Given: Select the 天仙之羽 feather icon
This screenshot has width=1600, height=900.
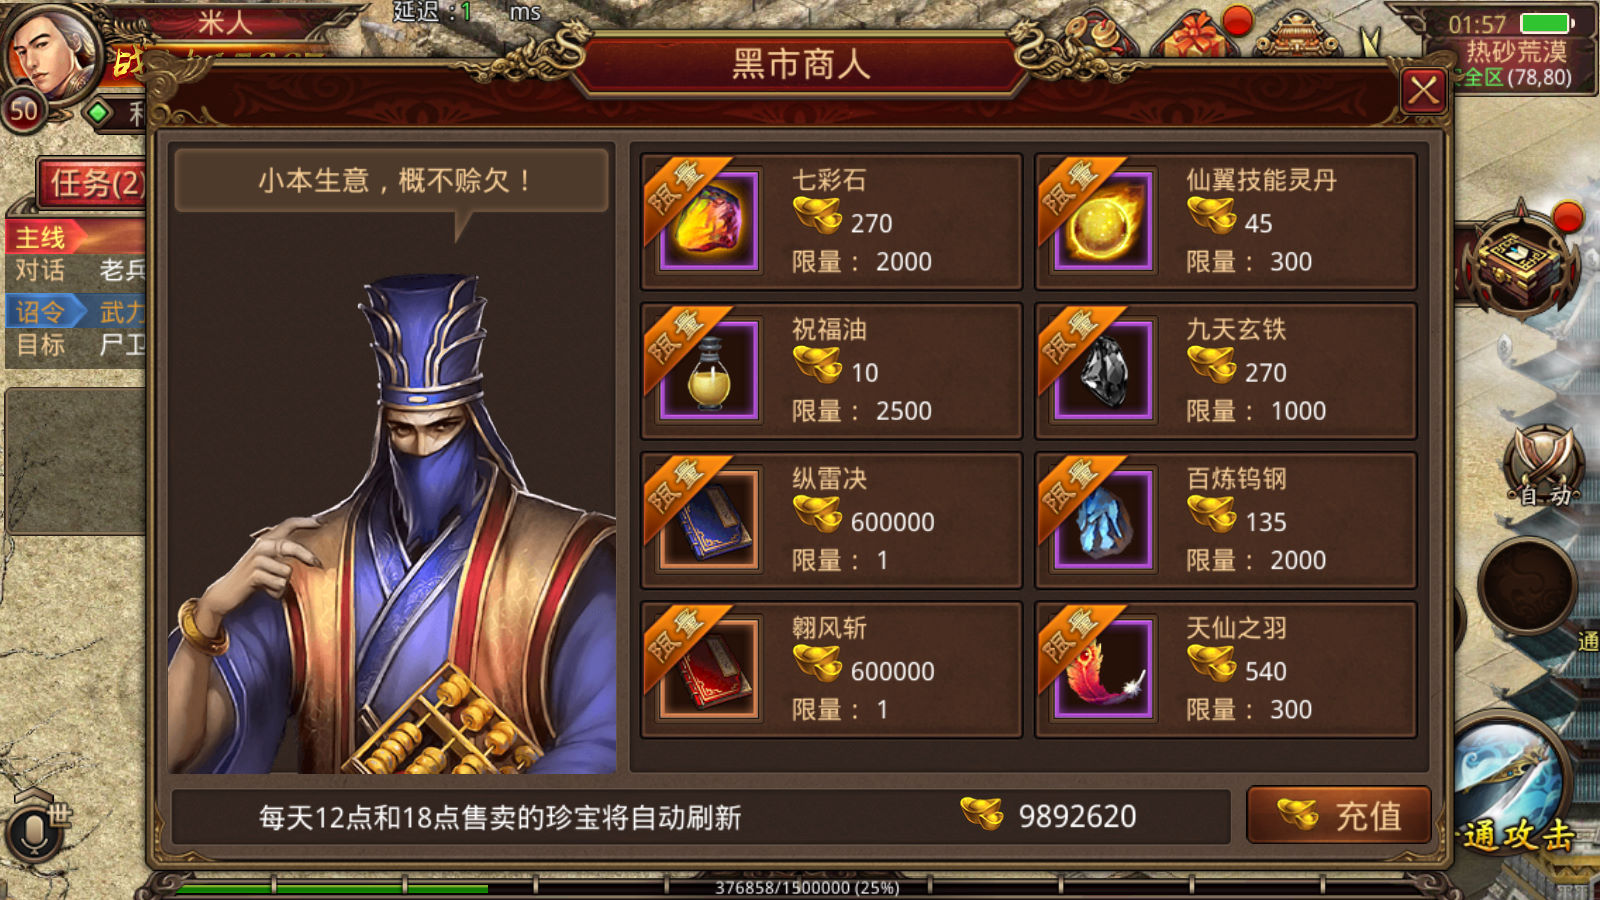Looking at the screenshot, I should click(1102, 669).
